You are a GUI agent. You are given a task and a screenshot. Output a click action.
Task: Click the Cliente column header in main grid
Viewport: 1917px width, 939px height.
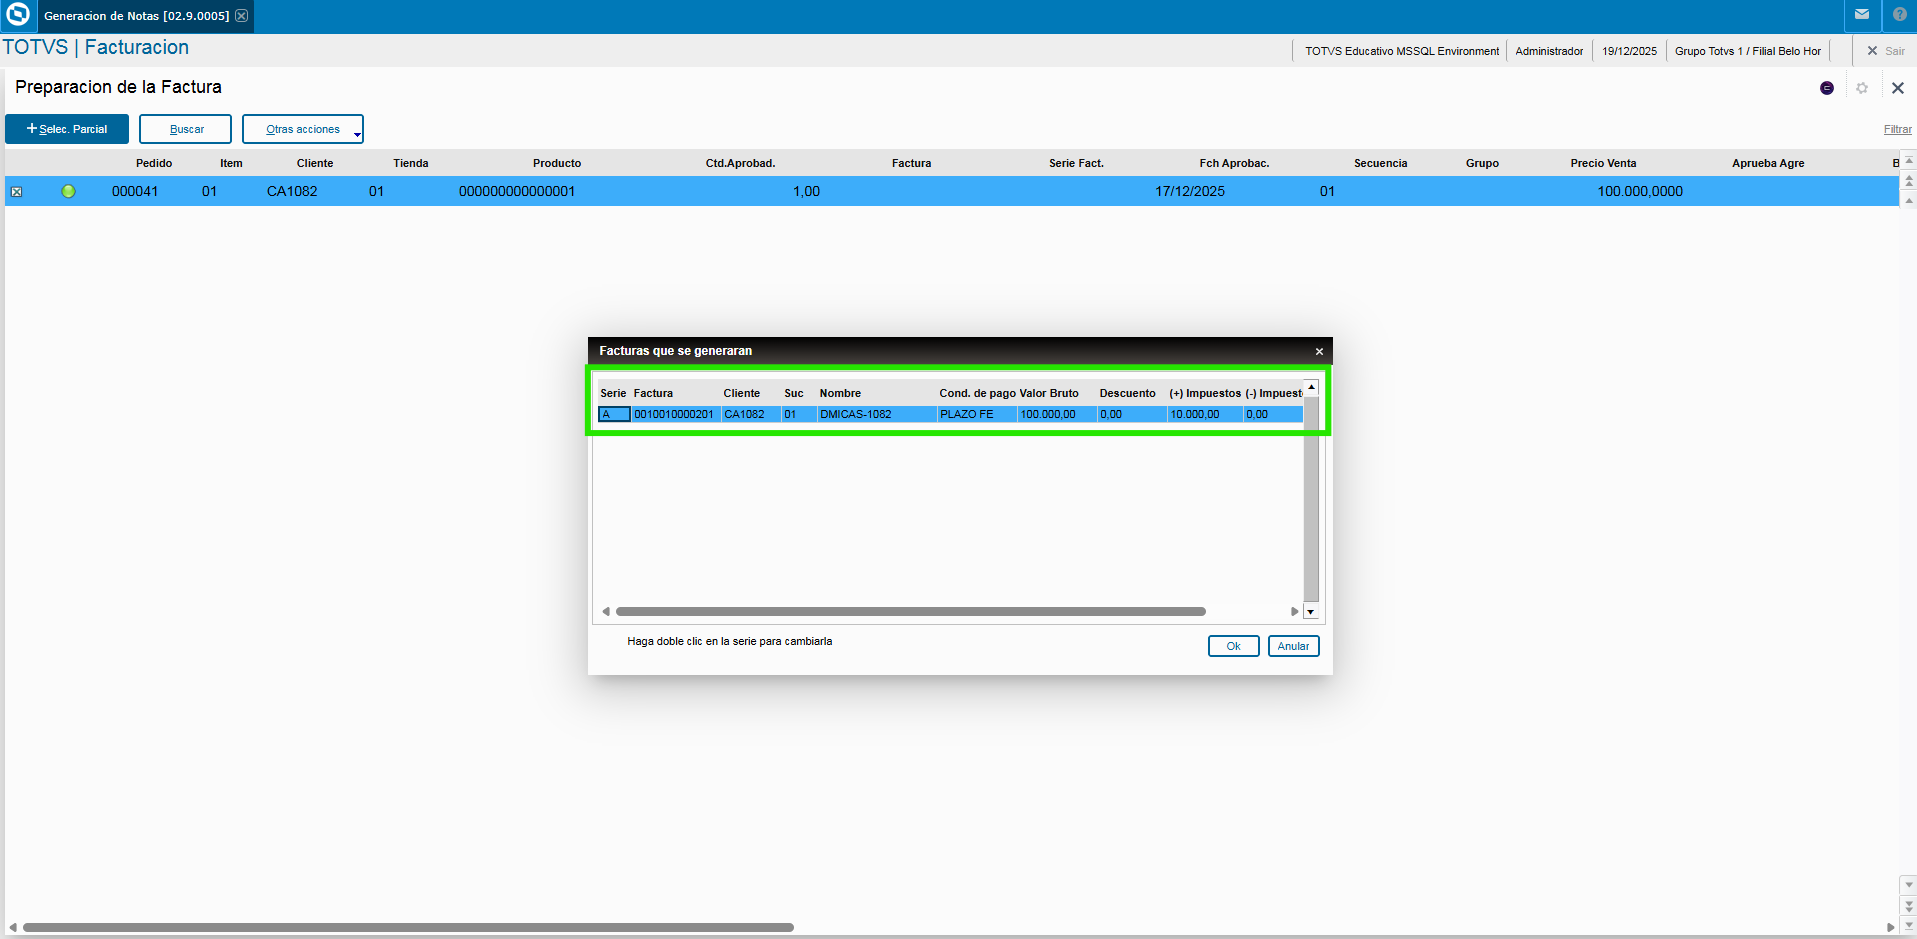click(x=315, y=163)
